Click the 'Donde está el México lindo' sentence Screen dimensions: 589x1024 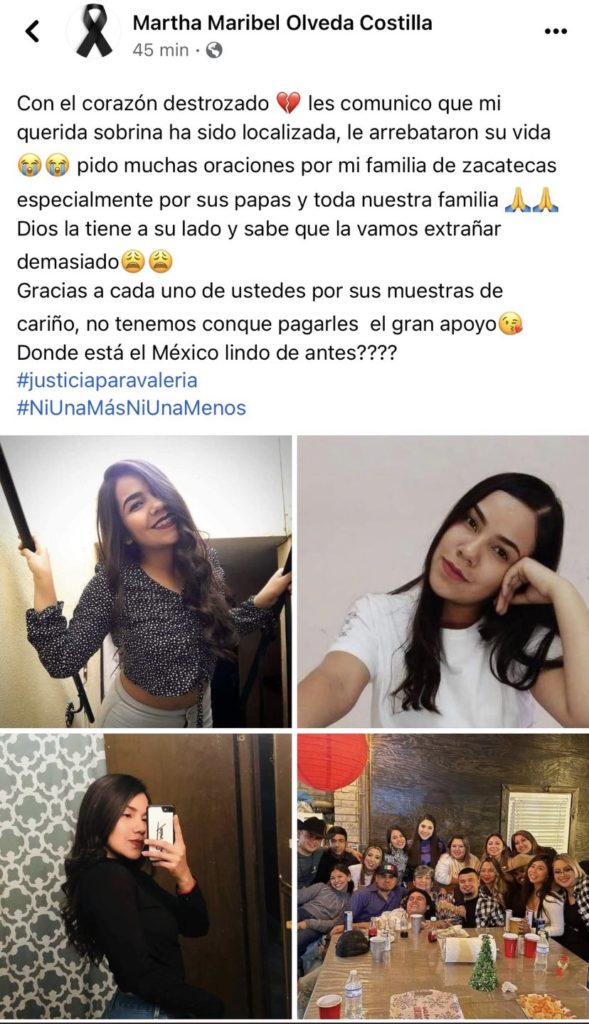(206, 353)
